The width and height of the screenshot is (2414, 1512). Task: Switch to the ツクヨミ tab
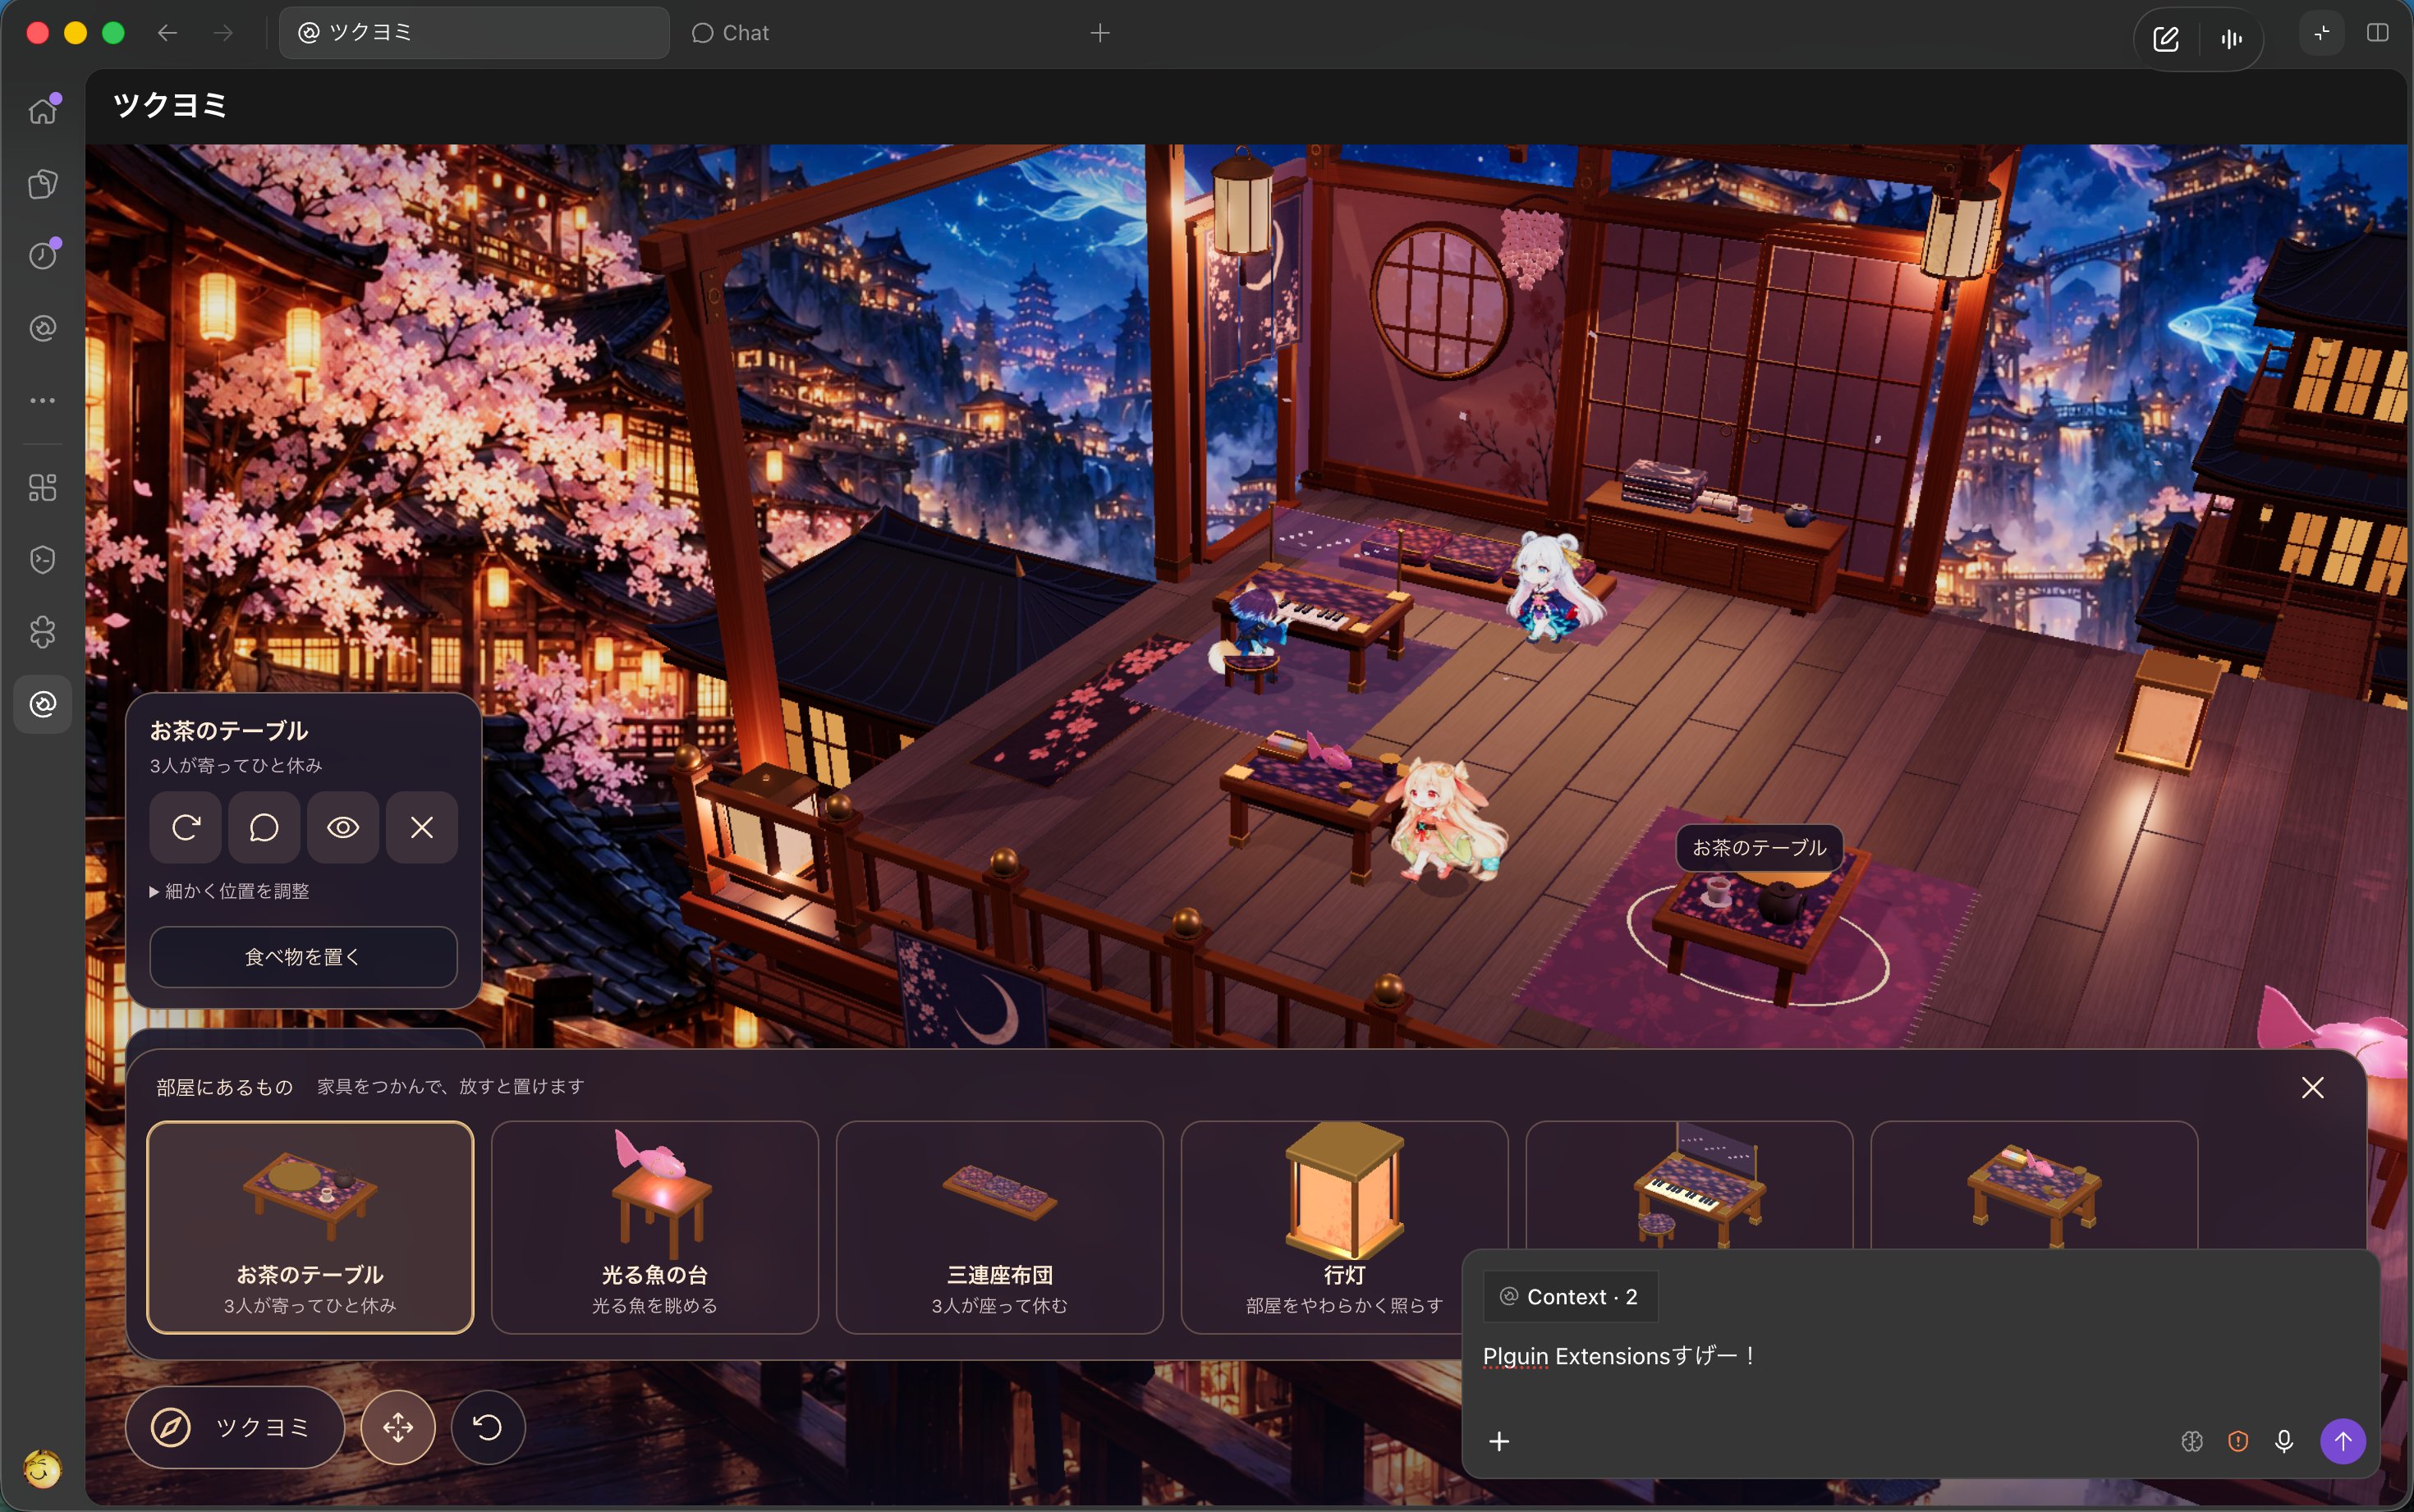[x=474, y=33]
